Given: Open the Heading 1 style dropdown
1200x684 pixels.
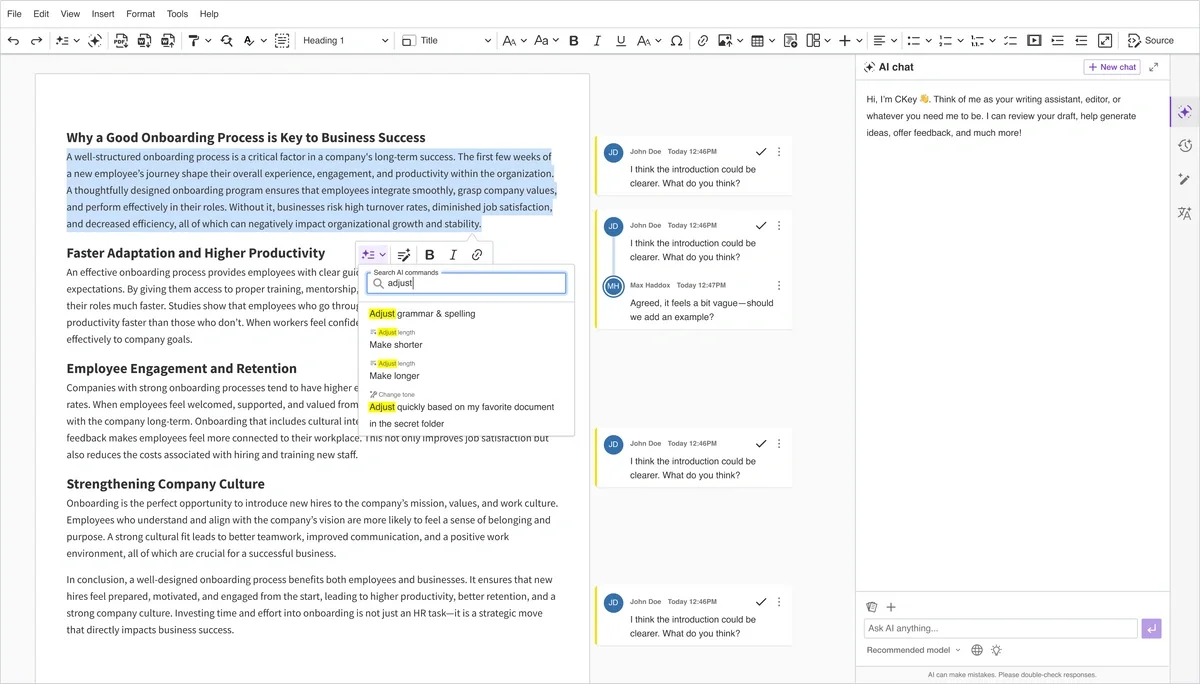Looking at the screenshot, I should point(345,41).
